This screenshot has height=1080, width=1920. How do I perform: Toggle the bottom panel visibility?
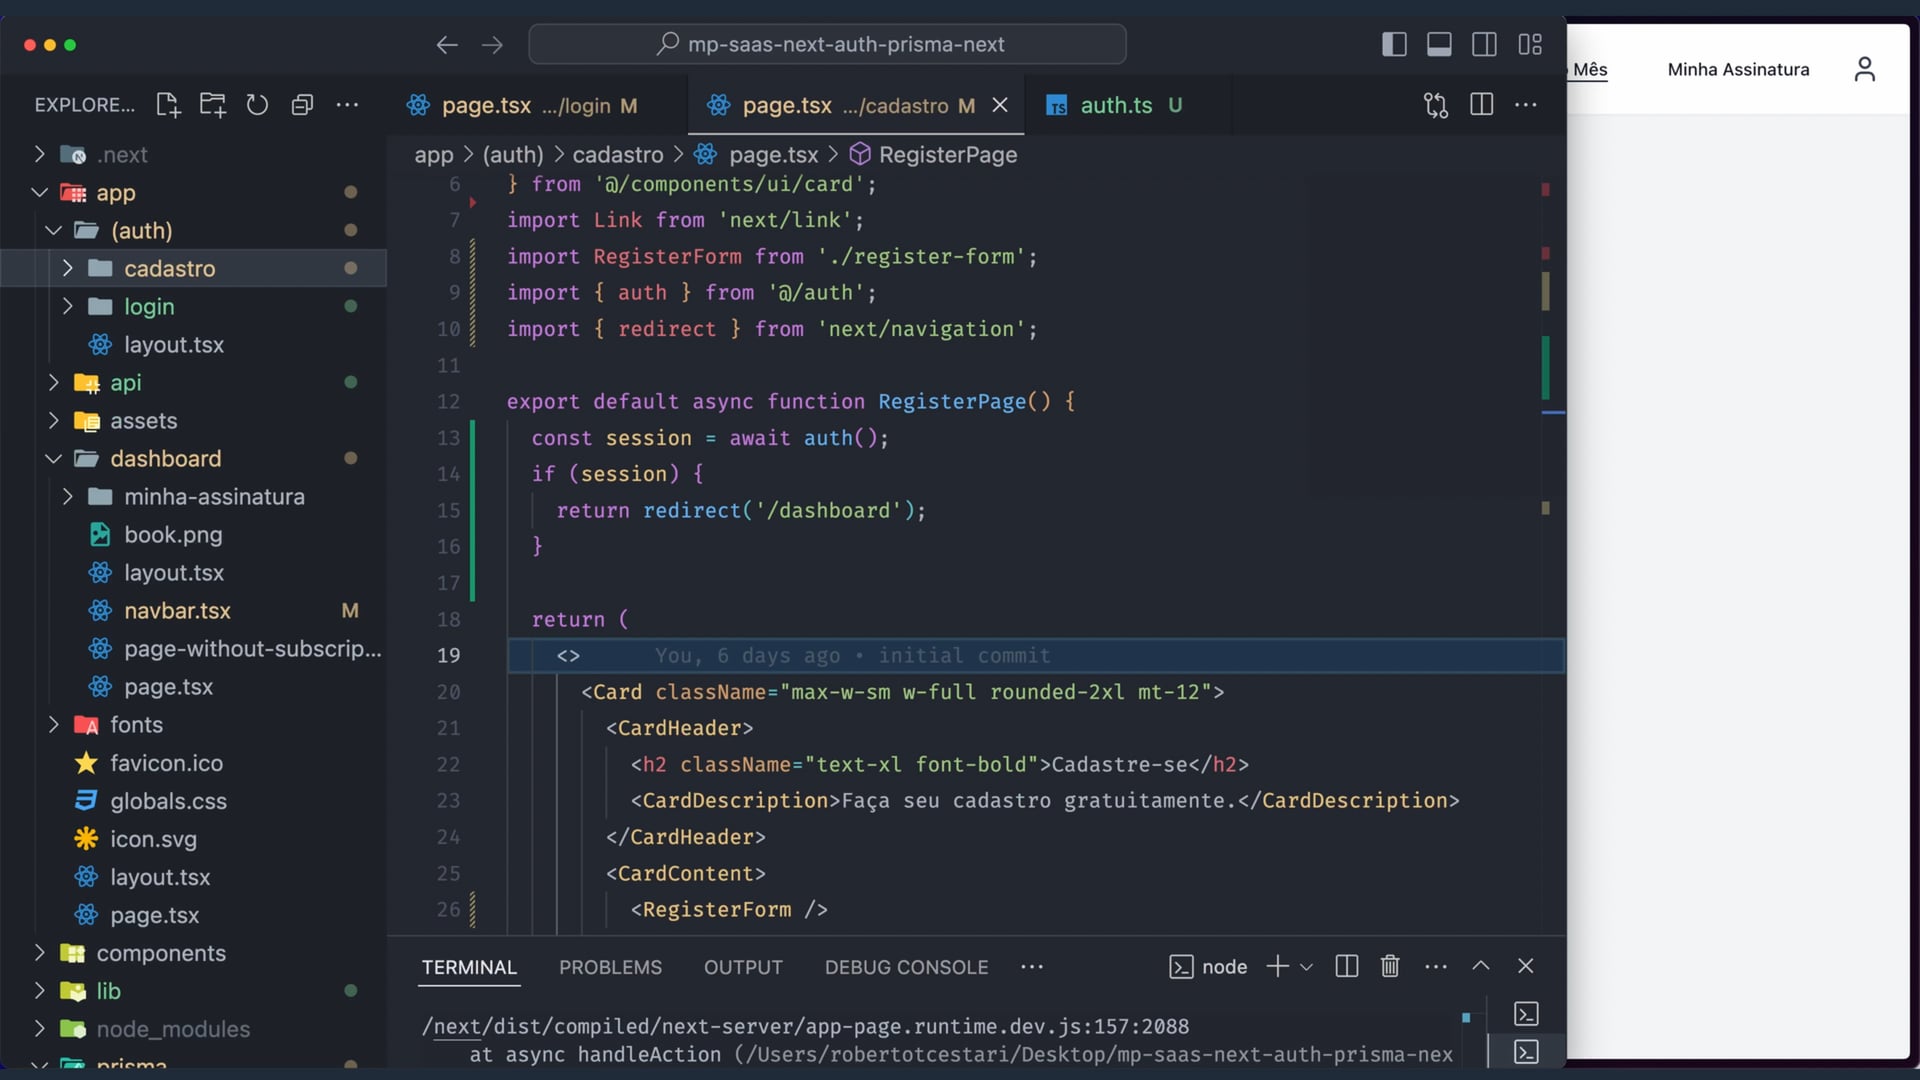pos(1439,44)
